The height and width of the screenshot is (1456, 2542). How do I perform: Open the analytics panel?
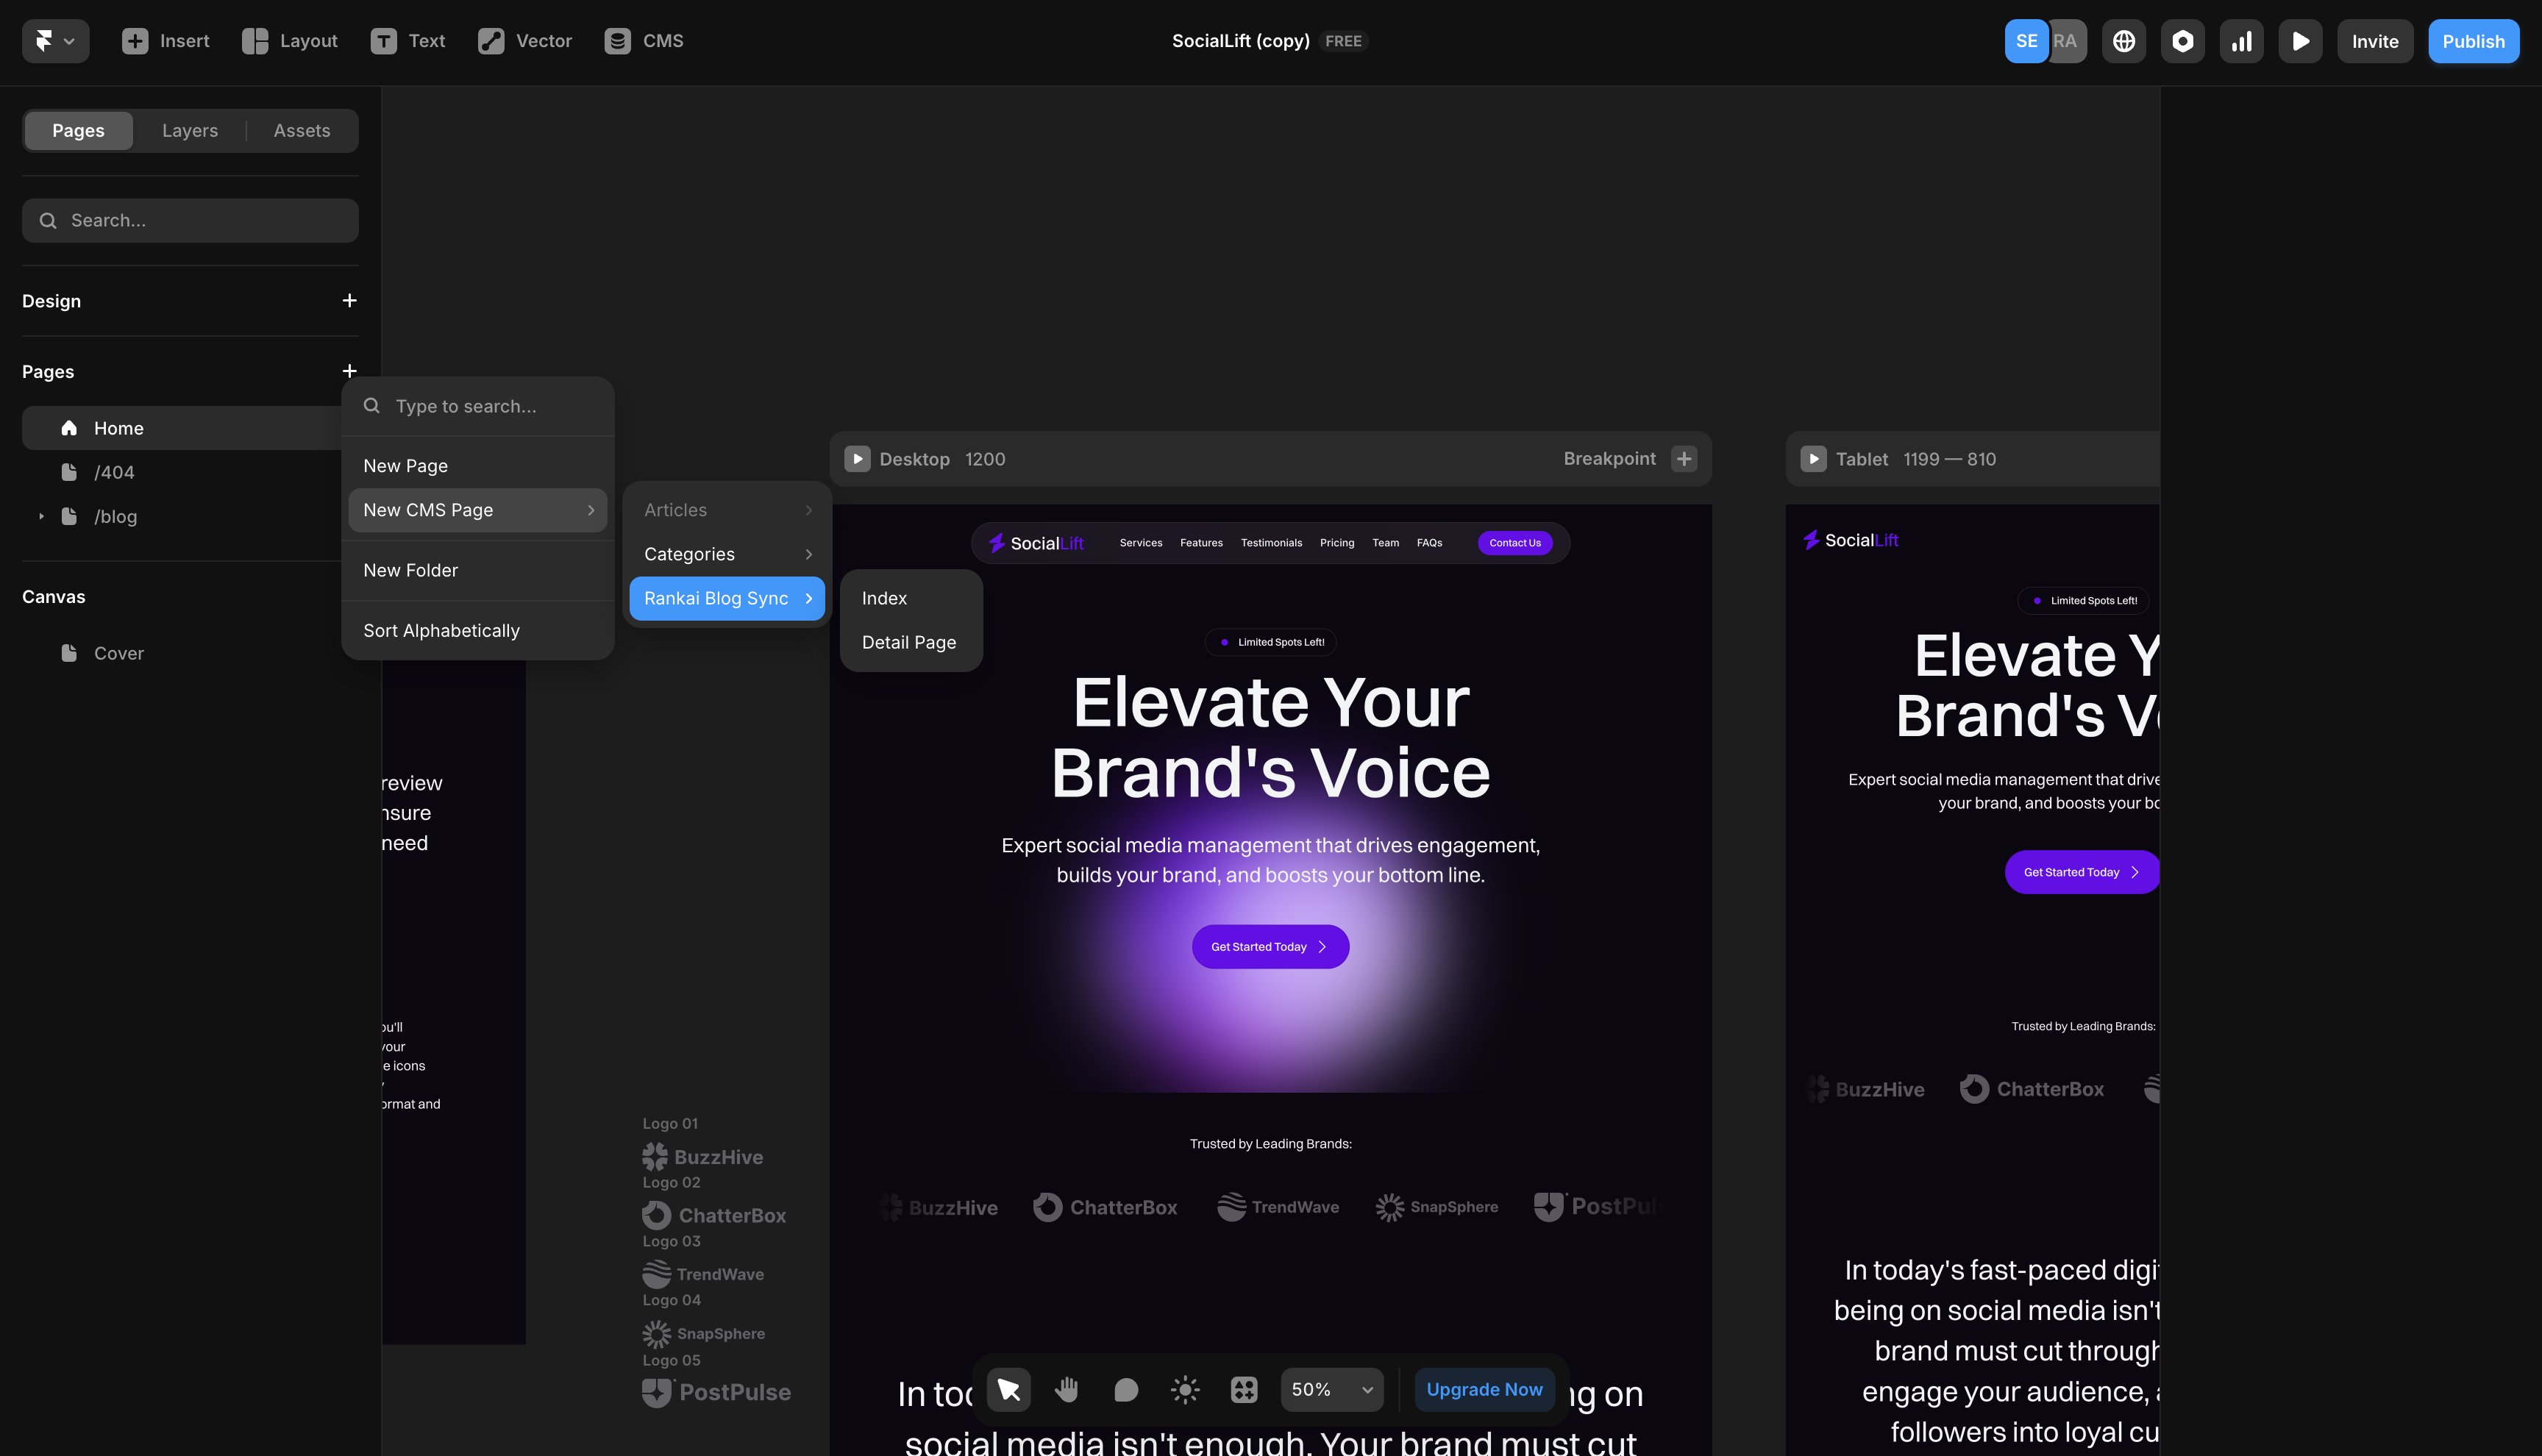click(2242, 41)
